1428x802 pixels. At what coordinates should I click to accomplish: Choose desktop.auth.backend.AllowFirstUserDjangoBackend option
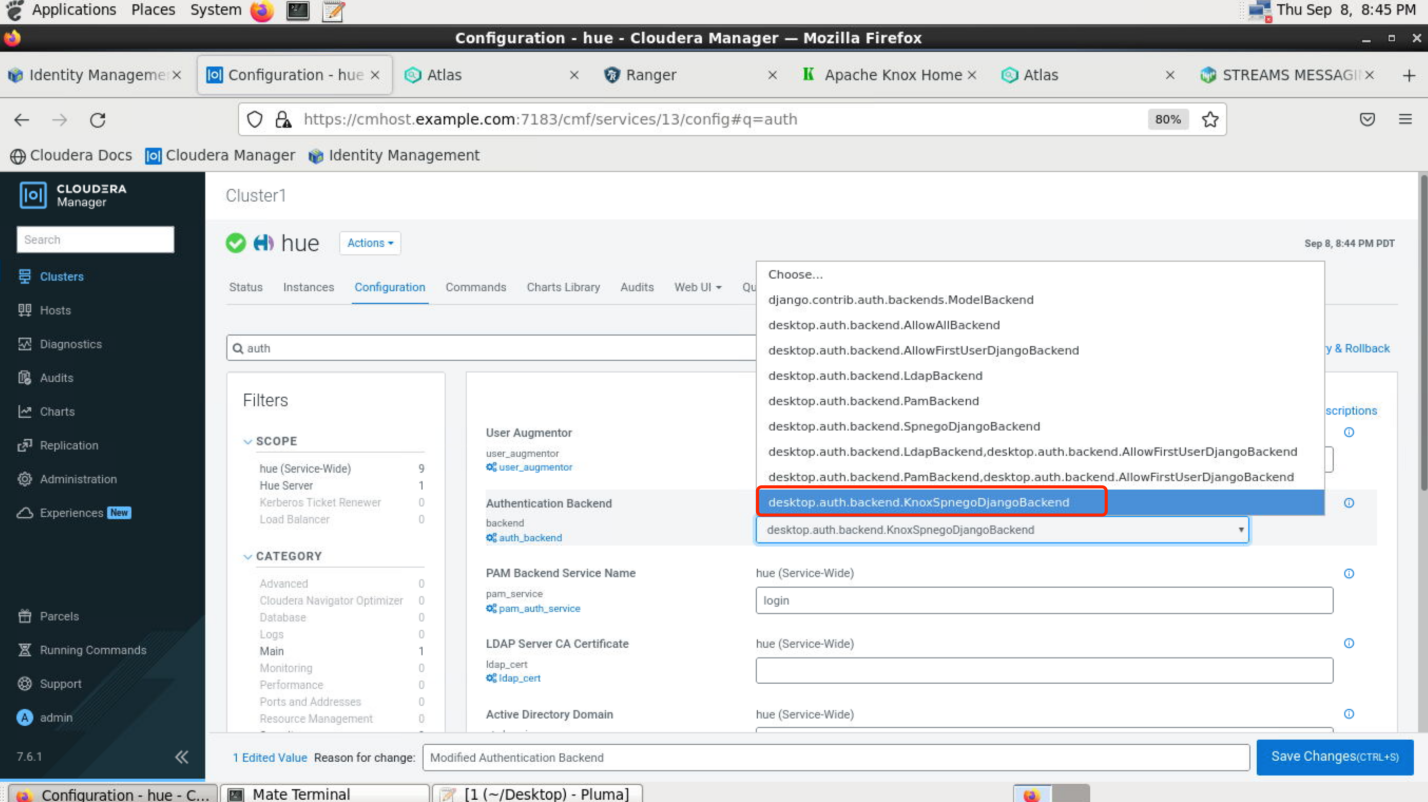pos(1040,351)
